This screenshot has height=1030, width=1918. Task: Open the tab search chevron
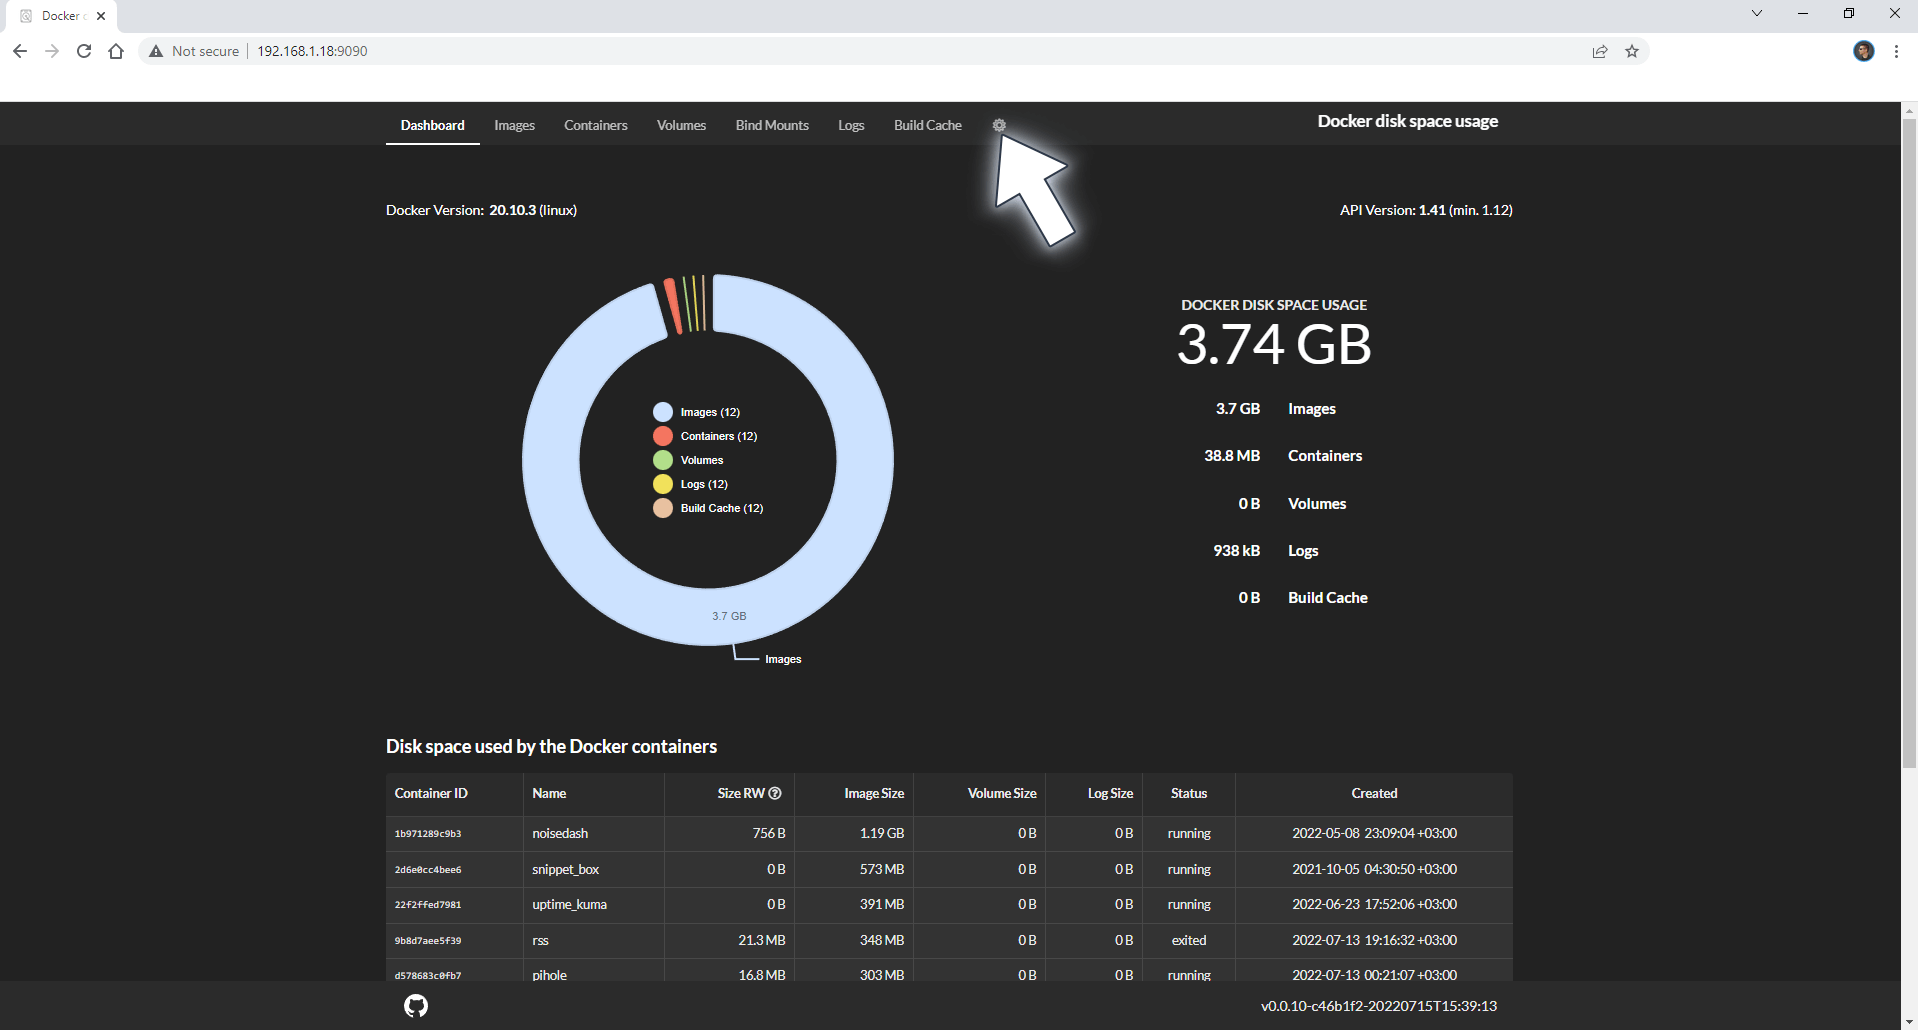[x=1757, y=13]
